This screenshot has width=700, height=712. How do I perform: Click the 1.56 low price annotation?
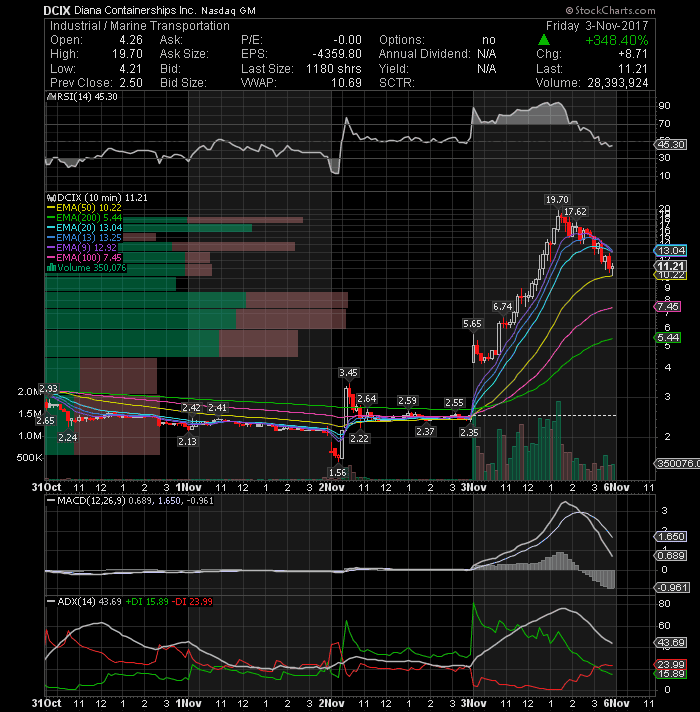[x=337, y=473]
